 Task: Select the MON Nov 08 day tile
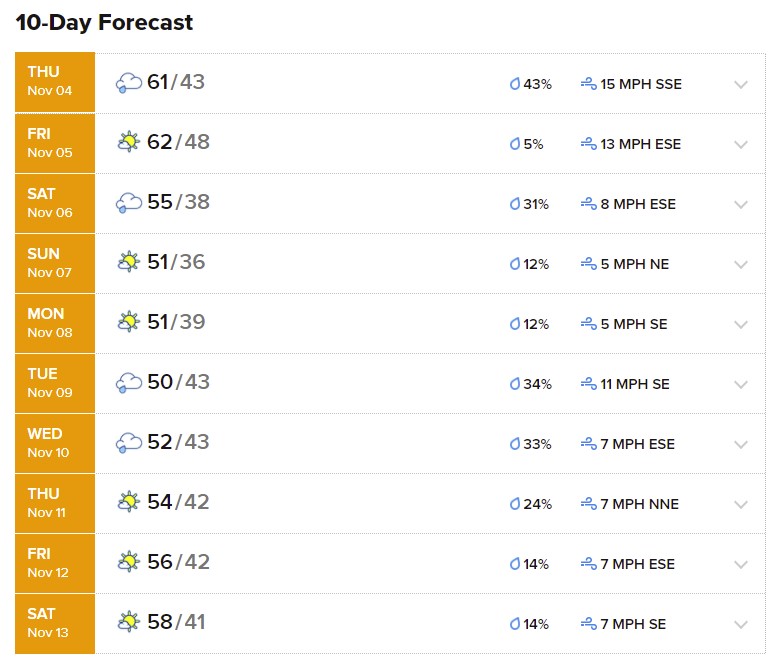(x=55, y=323)
